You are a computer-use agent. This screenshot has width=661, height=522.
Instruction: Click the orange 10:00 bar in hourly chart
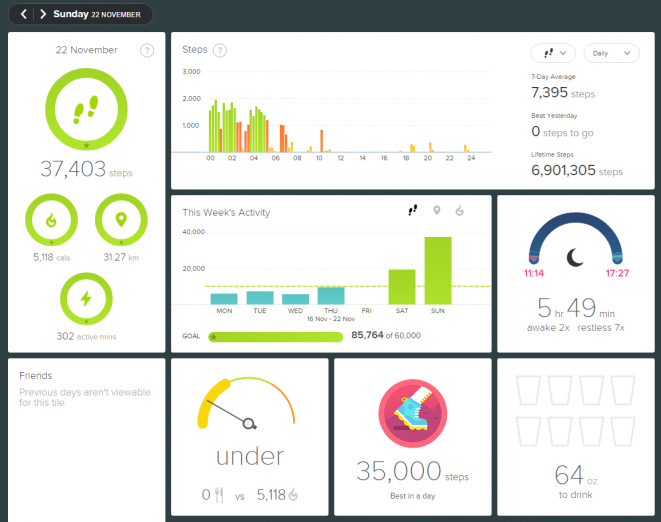321,141
